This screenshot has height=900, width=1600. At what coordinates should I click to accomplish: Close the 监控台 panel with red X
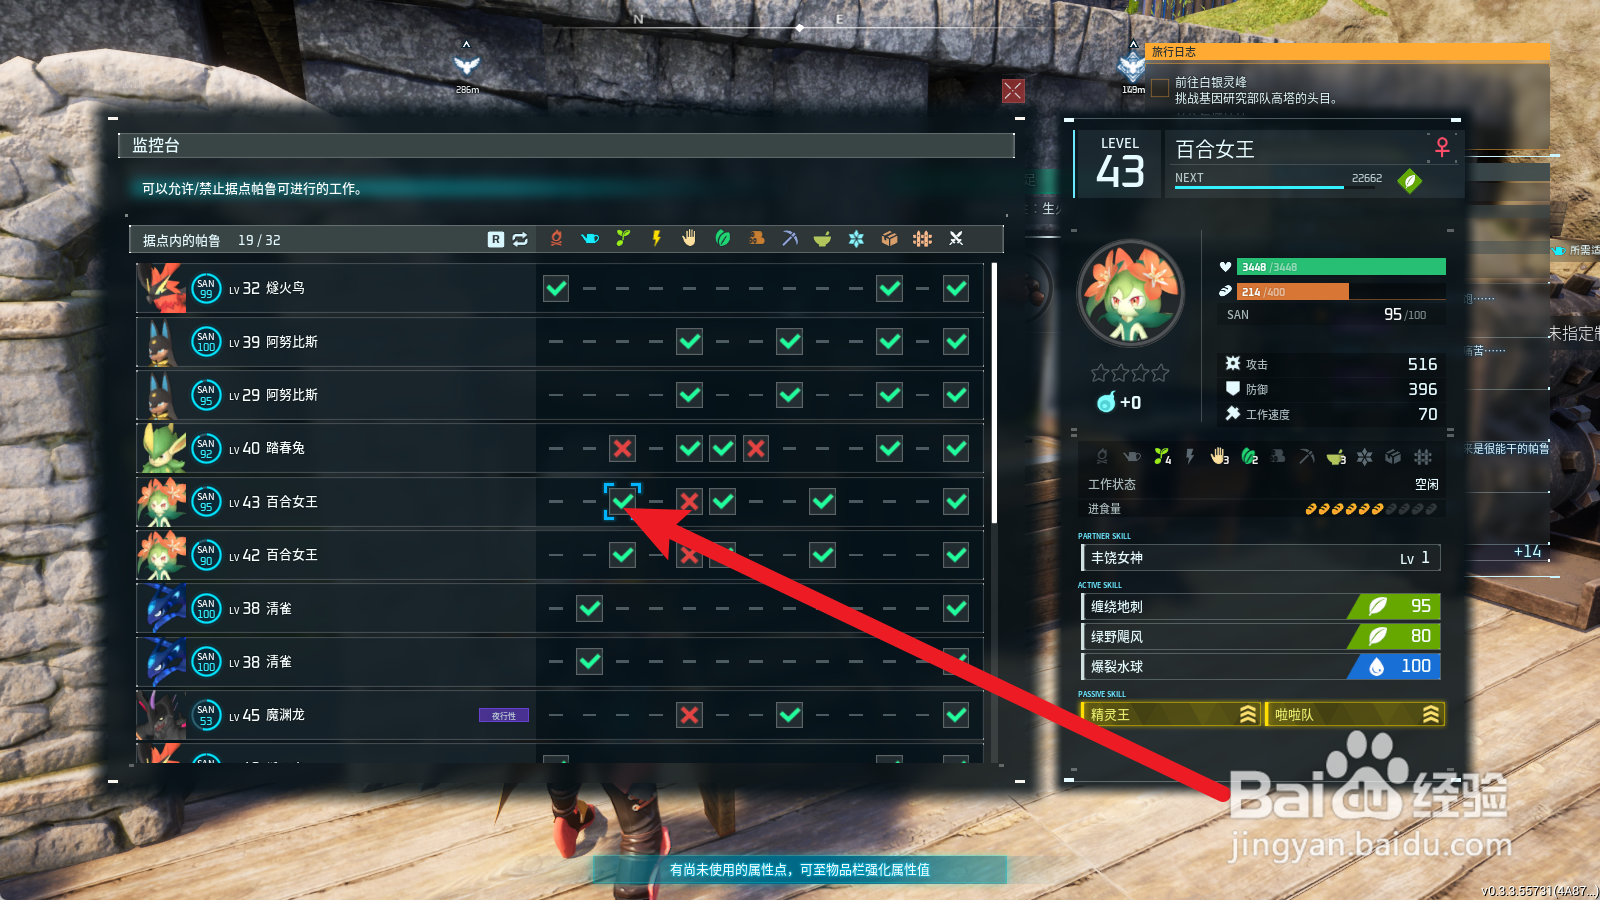[x=1013, y=91]
